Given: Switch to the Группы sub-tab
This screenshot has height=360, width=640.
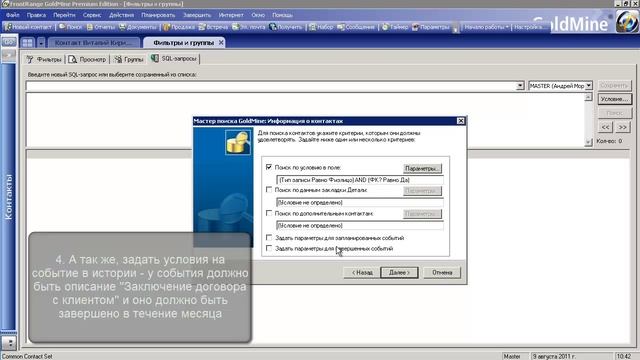Looking at the screenshot, I should (129, 59).
